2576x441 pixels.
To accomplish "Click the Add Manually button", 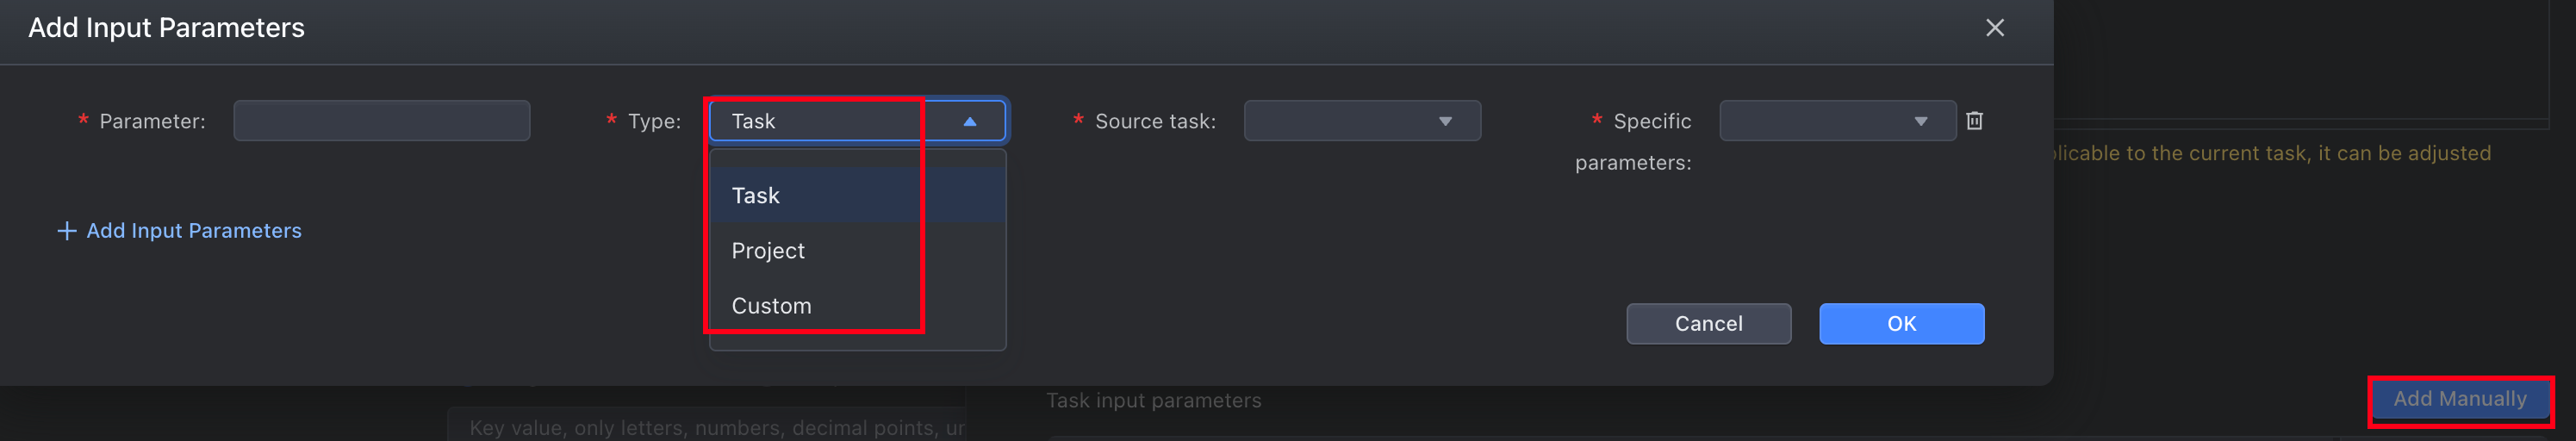I will [2459, 399].
